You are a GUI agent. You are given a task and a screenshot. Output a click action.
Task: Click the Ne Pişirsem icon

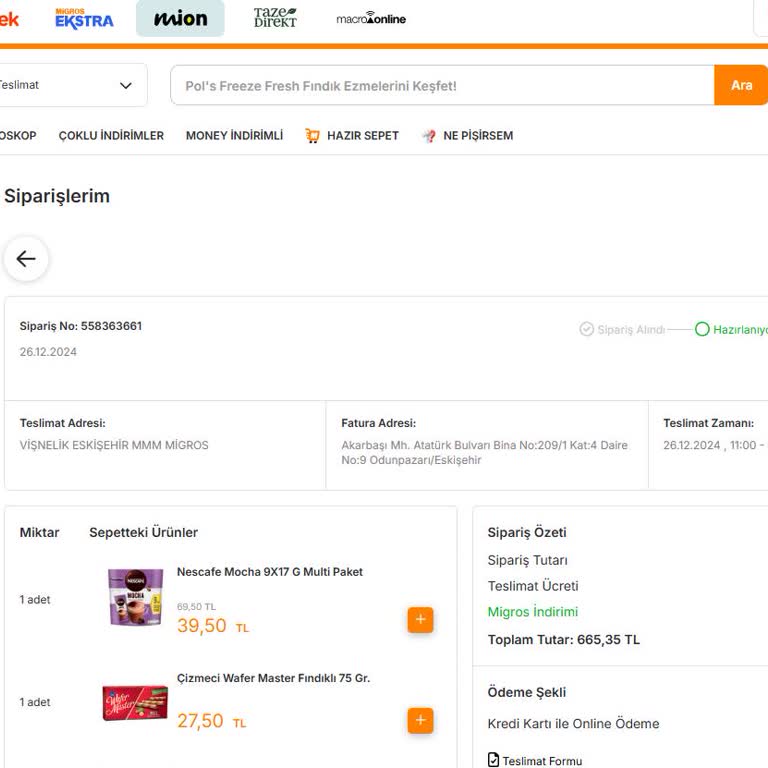(429, 136)
